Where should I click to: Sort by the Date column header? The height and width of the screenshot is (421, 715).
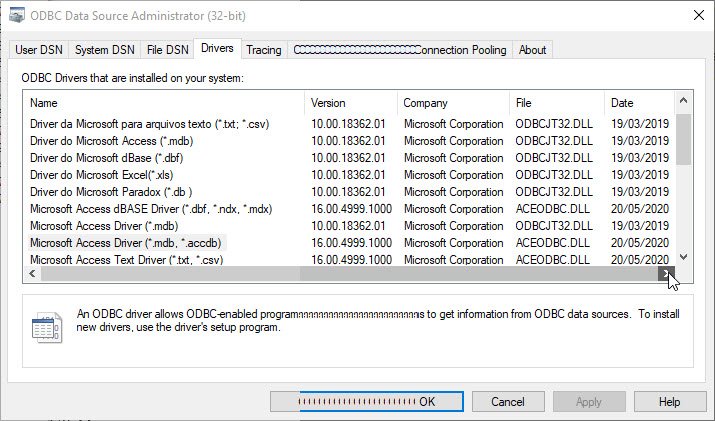(639, 103)
